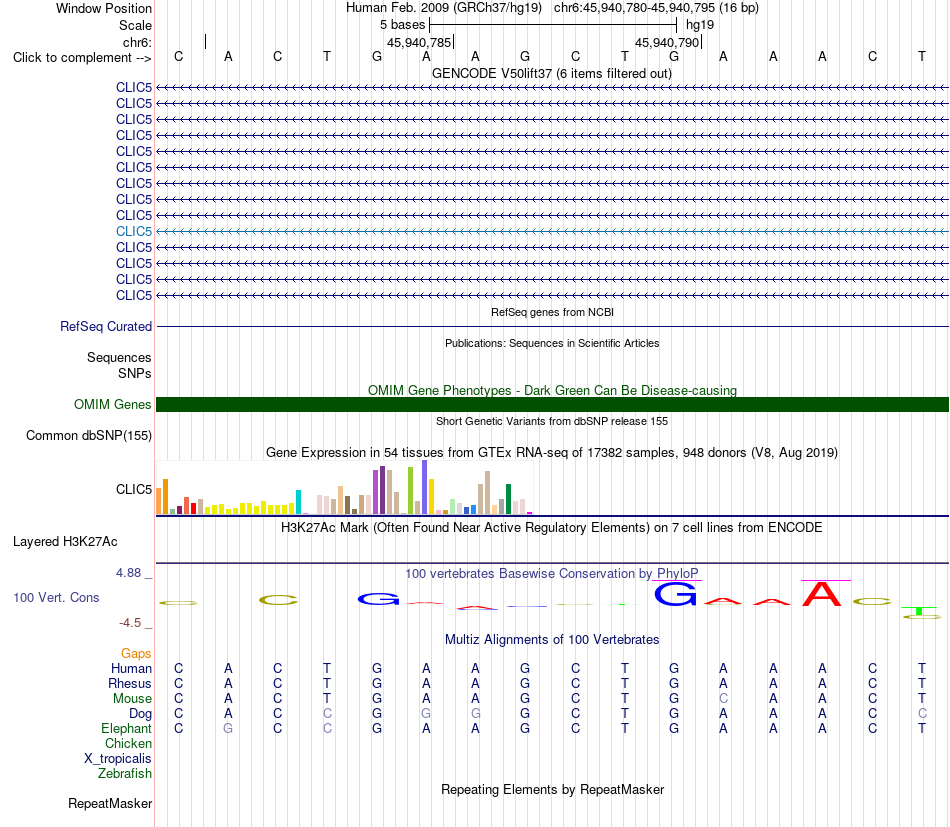Click the light-blue CLIC5 transcript intron line
This screenshot has width=950, height=827.
pyautogui.click(x=553, y=231)
